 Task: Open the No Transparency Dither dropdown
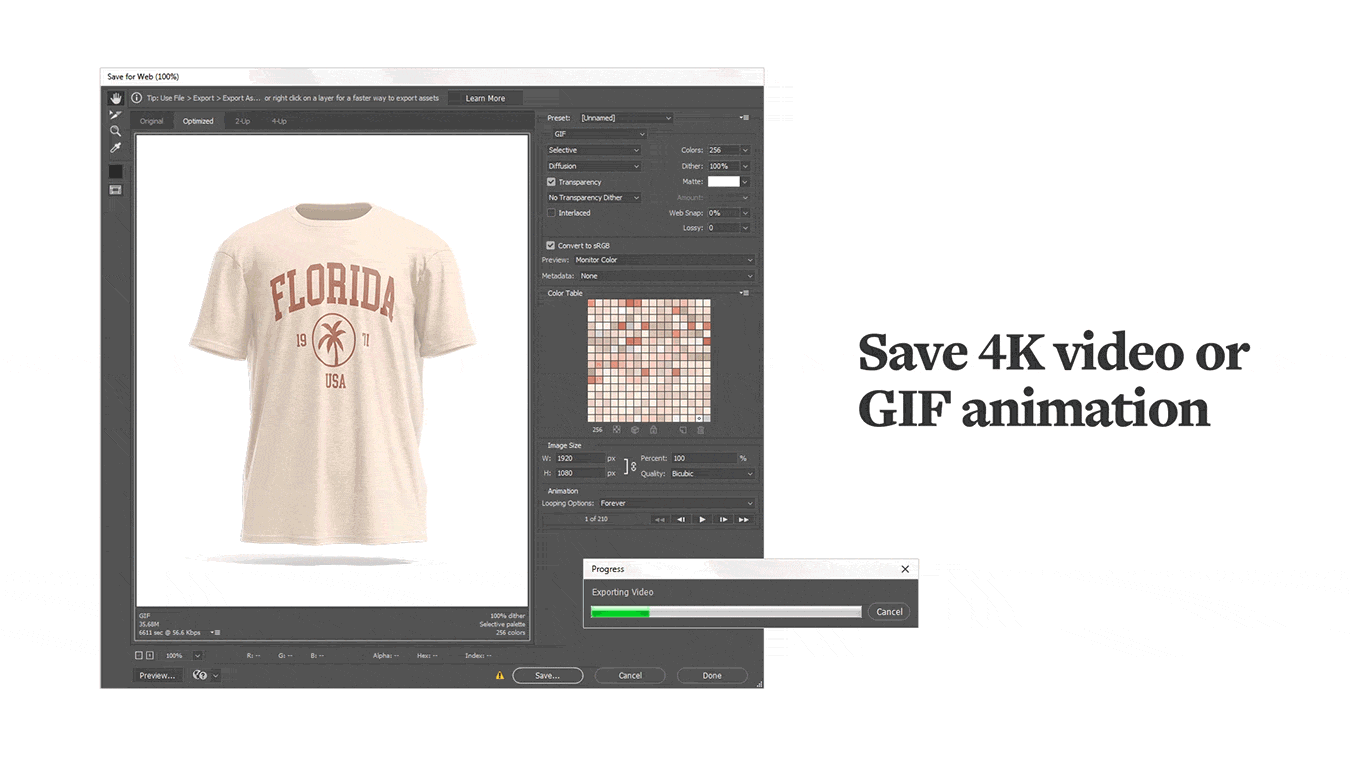[593, 198]
